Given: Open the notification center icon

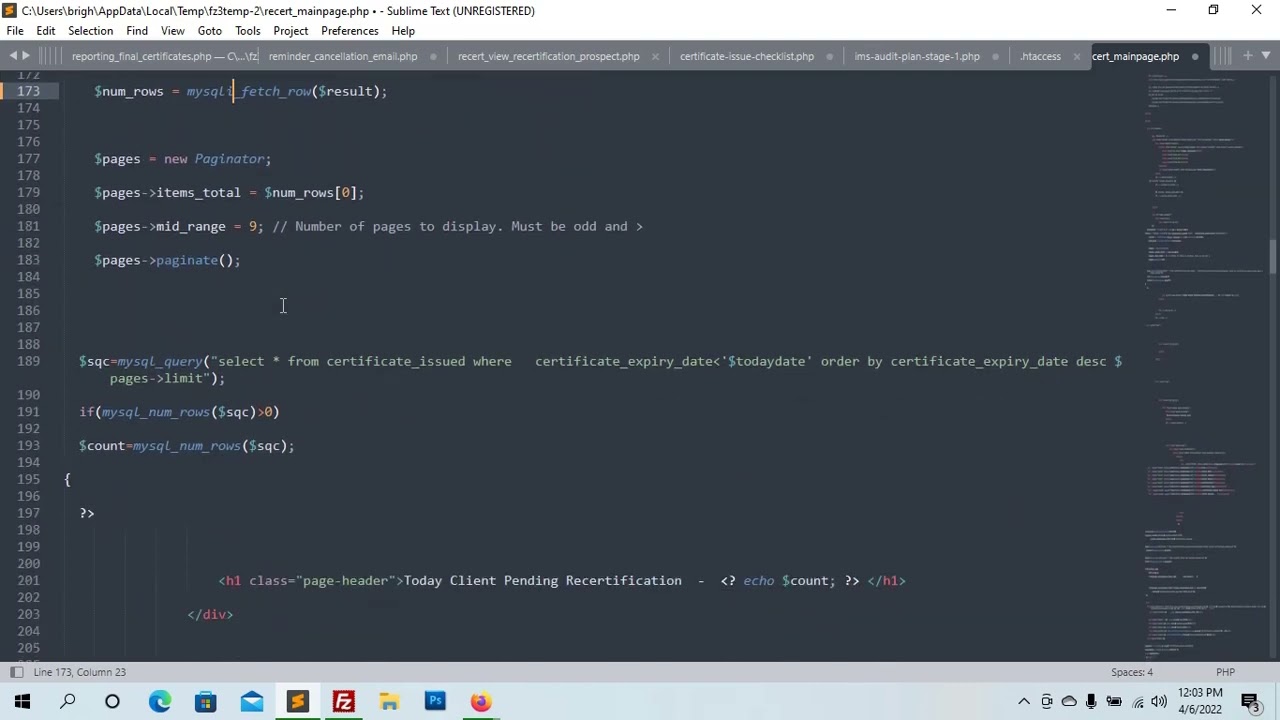Looking at the screenshot, I should coord(1250,701).
